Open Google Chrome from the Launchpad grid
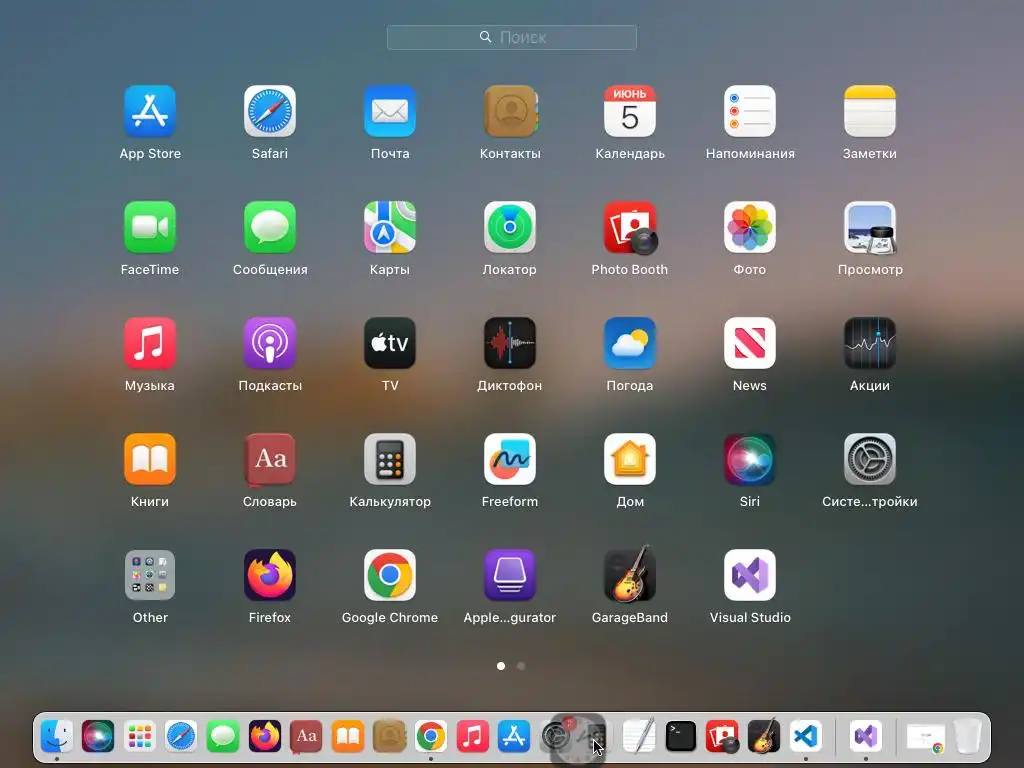This screenshot has height=768, width=1024. [390, 575]
